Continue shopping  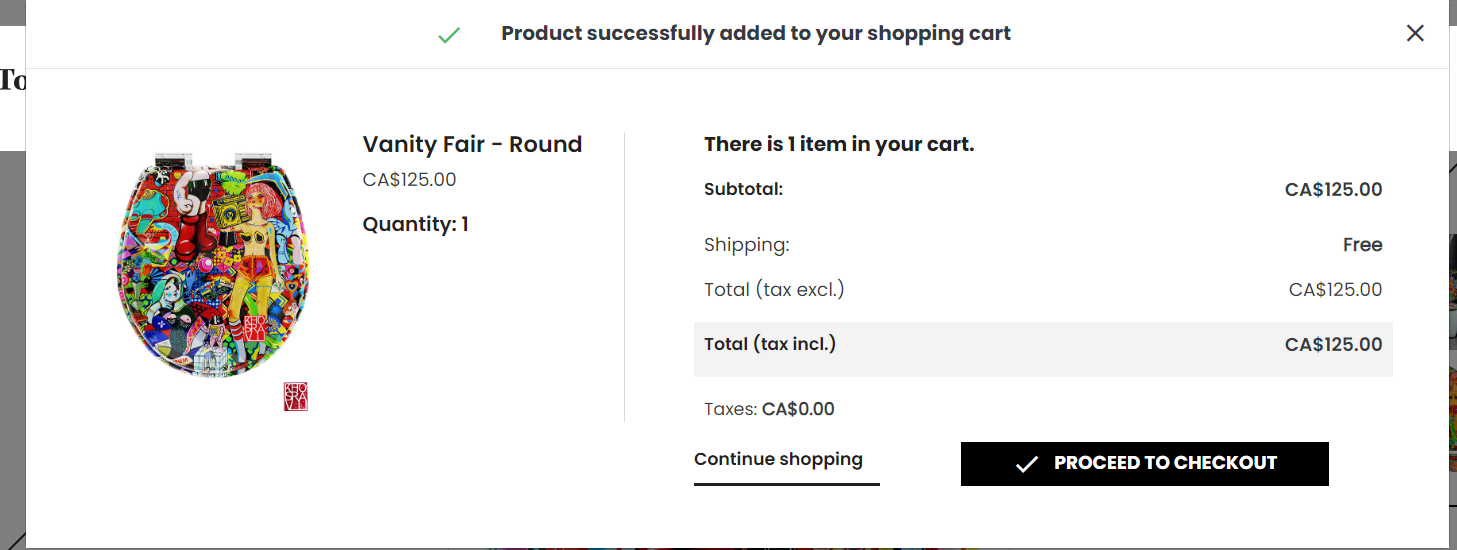[x=779, y=459]
